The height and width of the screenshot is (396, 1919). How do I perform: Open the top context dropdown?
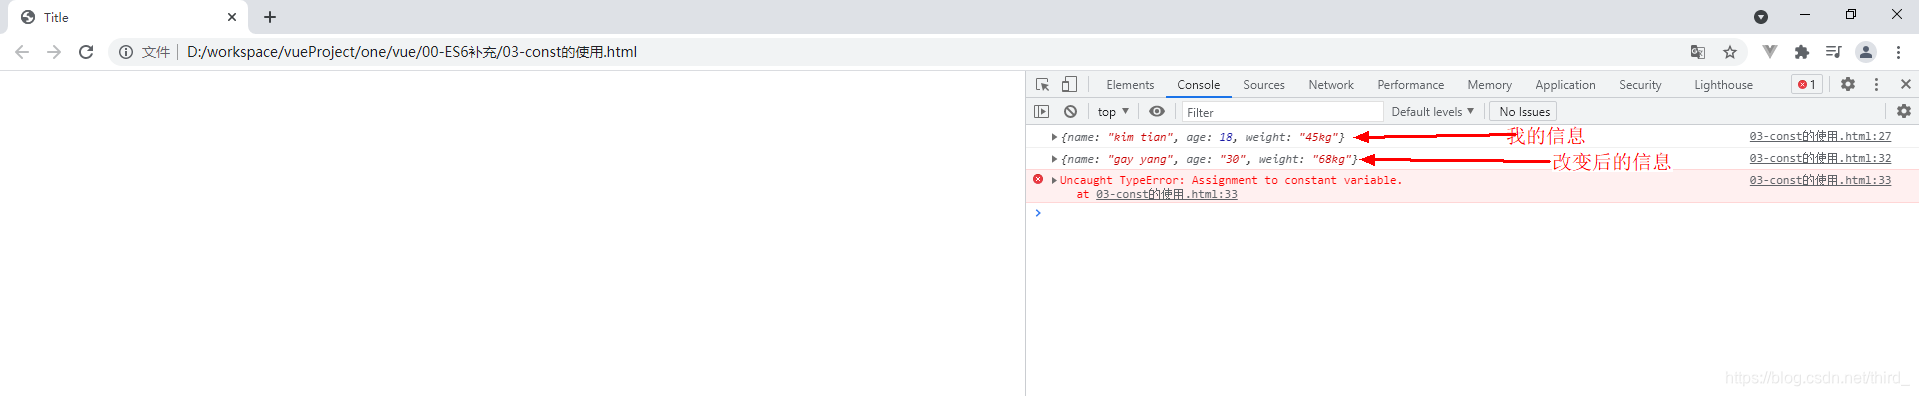[1113, 112]
